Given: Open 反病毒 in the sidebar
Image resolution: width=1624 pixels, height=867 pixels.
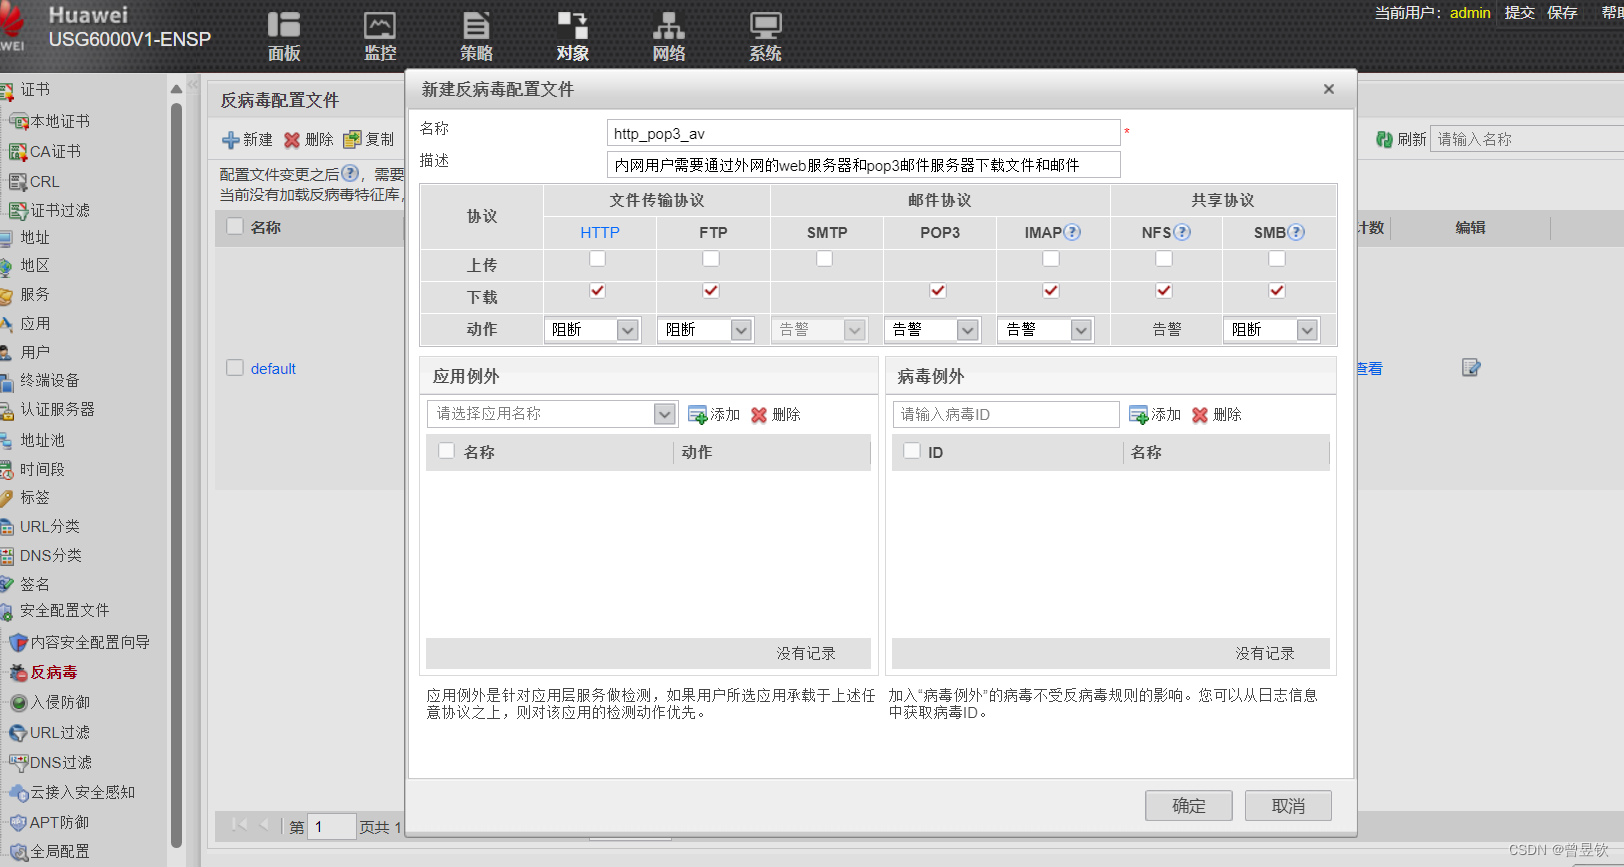Looking at the screenshot, I should click(53, 672).
